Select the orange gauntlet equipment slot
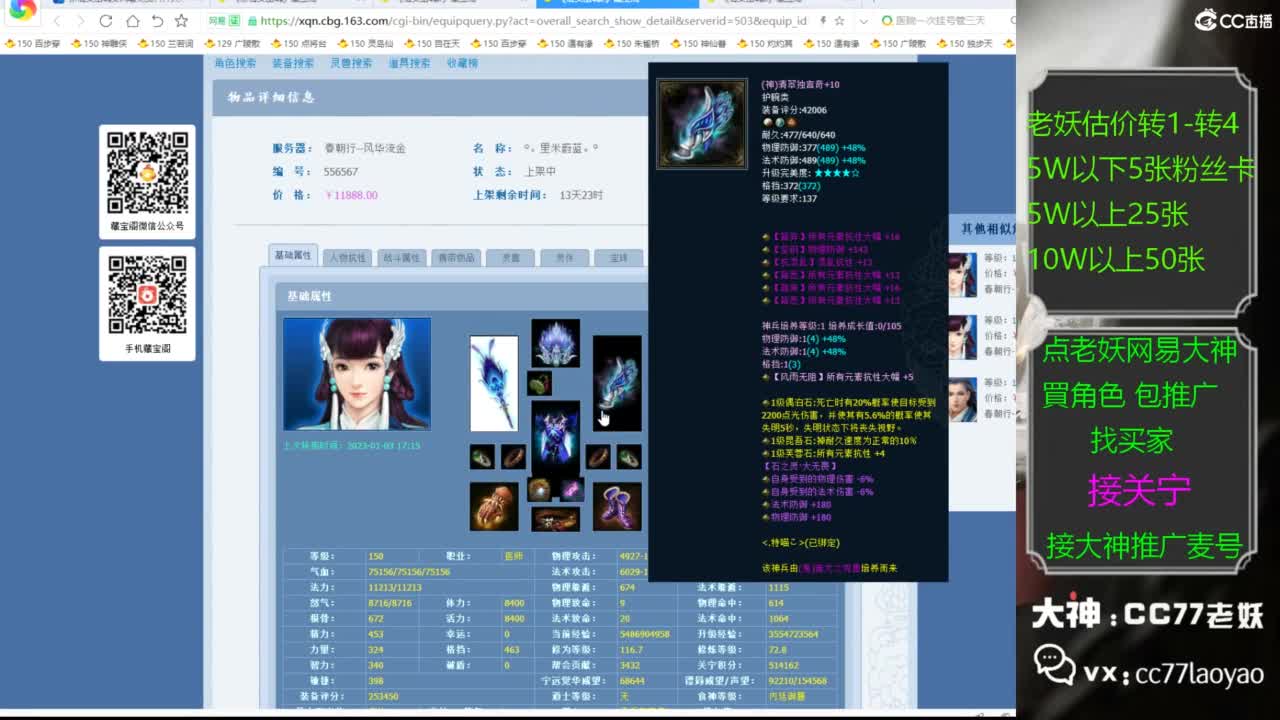The width and height of the screenshot is (1280, 720). pos(494,506)
